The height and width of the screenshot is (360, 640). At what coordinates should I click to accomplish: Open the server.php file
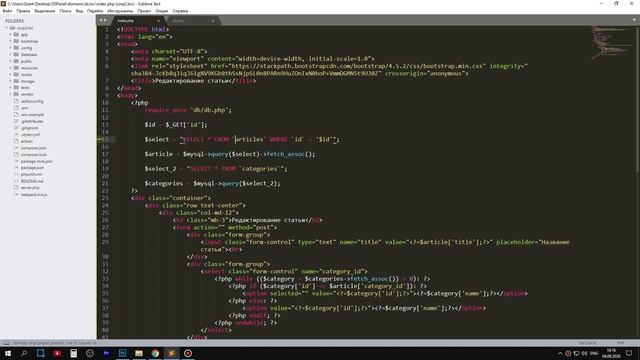[x=30, y=188]
